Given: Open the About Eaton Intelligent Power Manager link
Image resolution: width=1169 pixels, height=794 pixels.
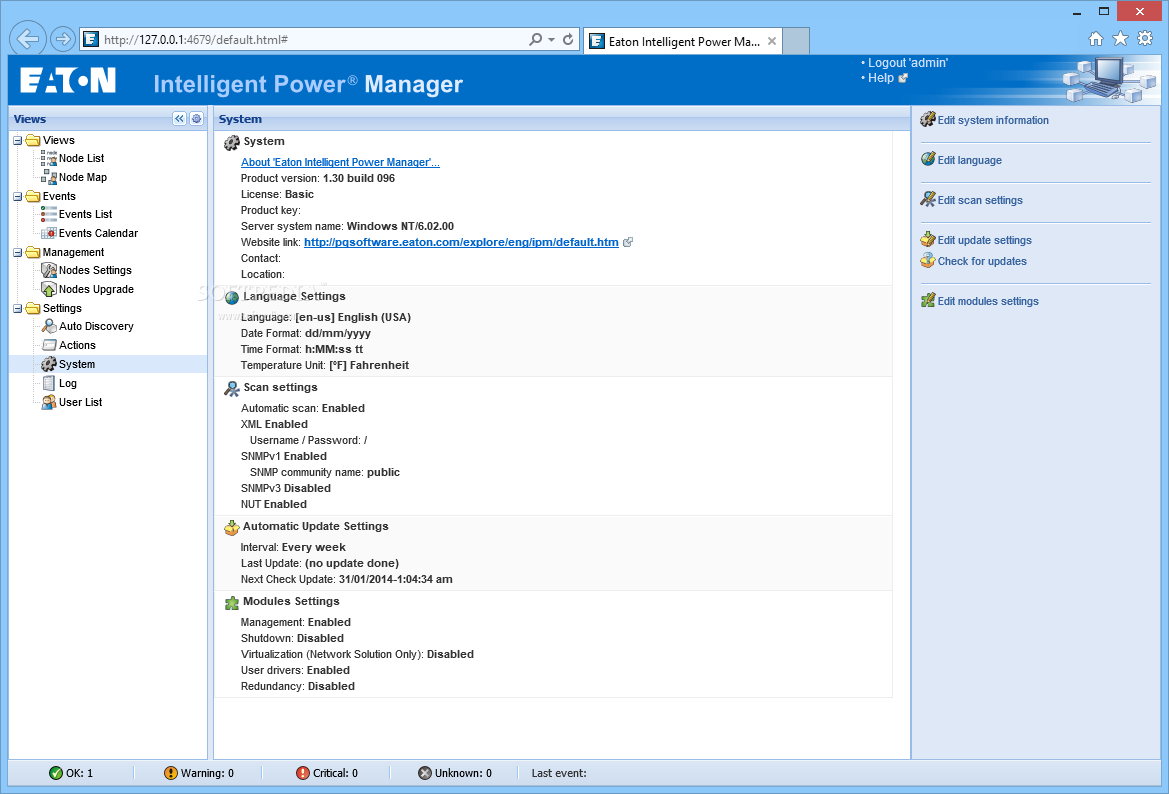Looking at the screenshot, I should (340, 162).
